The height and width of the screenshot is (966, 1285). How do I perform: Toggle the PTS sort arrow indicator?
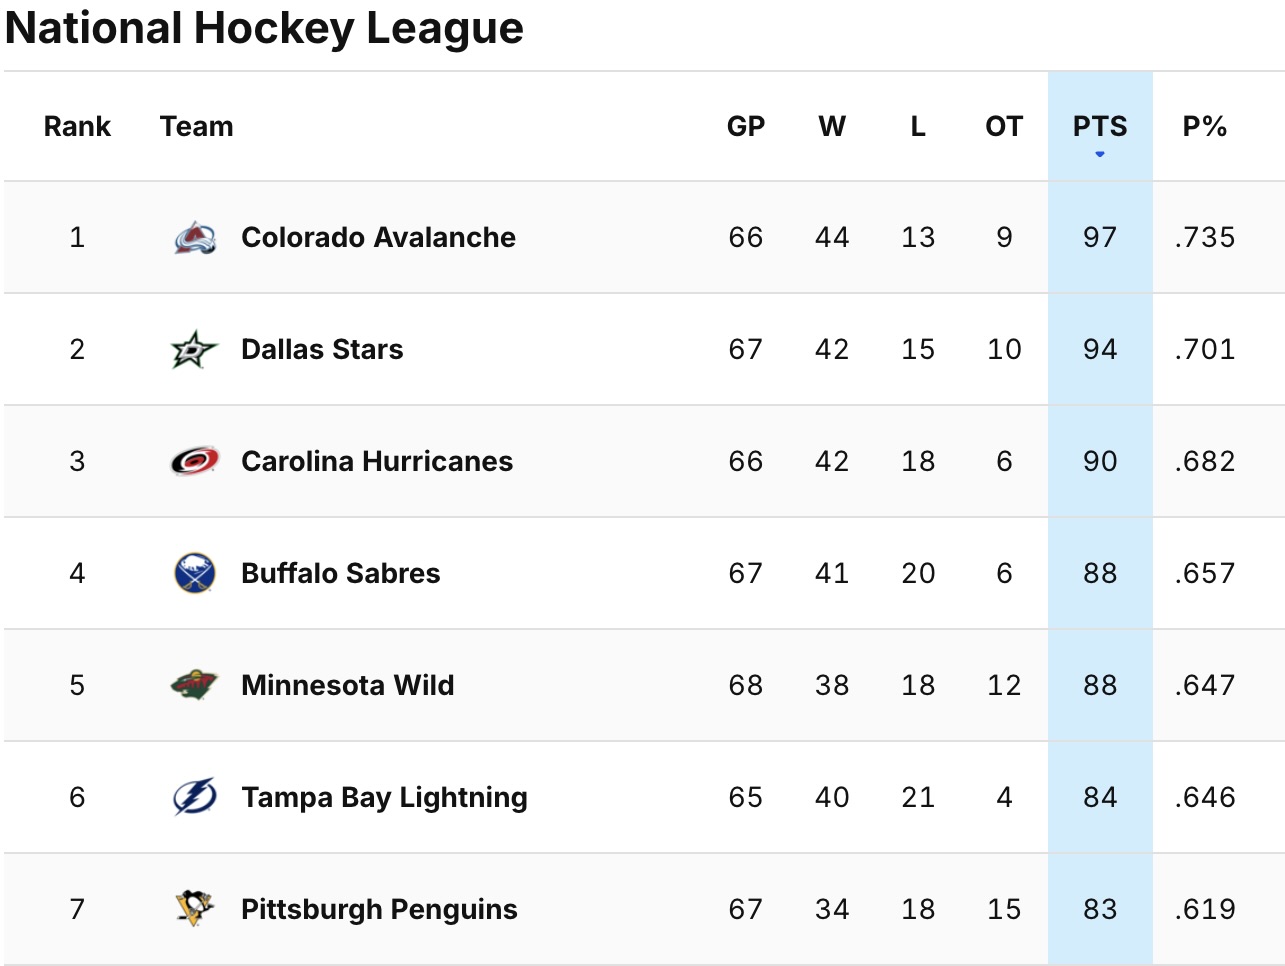(1100, 154)
